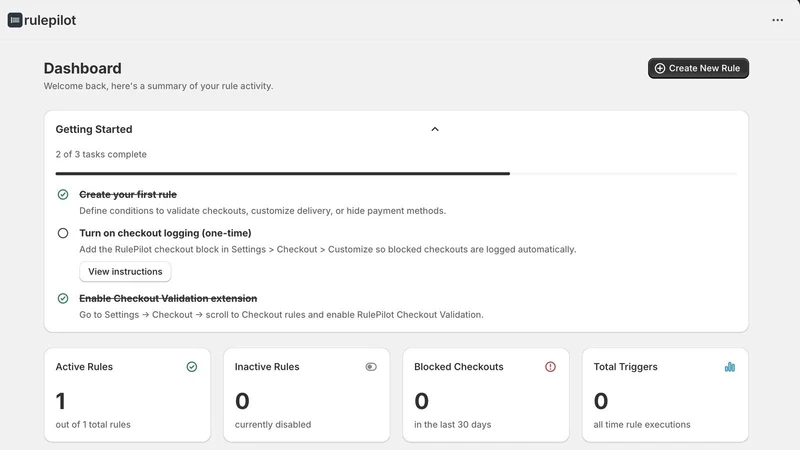Select Turn on checkout logging (one-time) task title
Viewport: 800px width, 450px height.
tap(165, 233)
